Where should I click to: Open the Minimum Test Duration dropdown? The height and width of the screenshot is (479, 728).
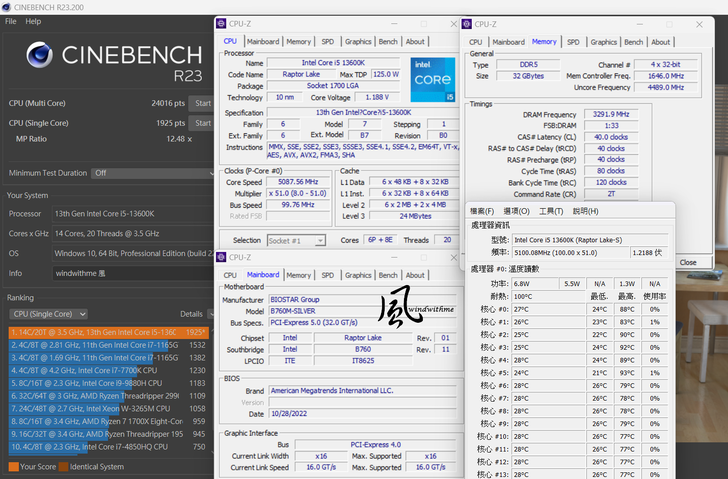click(x=150, y=173)
